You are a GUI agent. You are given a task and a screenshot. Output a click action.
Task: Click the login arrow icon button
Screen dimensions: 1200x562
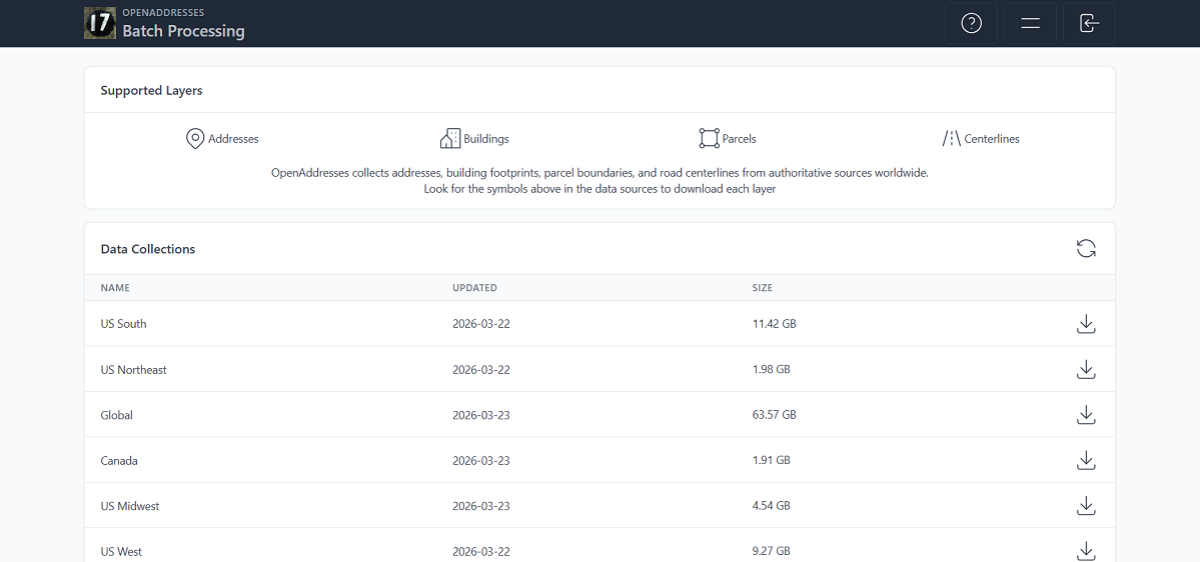point(1089,23)
